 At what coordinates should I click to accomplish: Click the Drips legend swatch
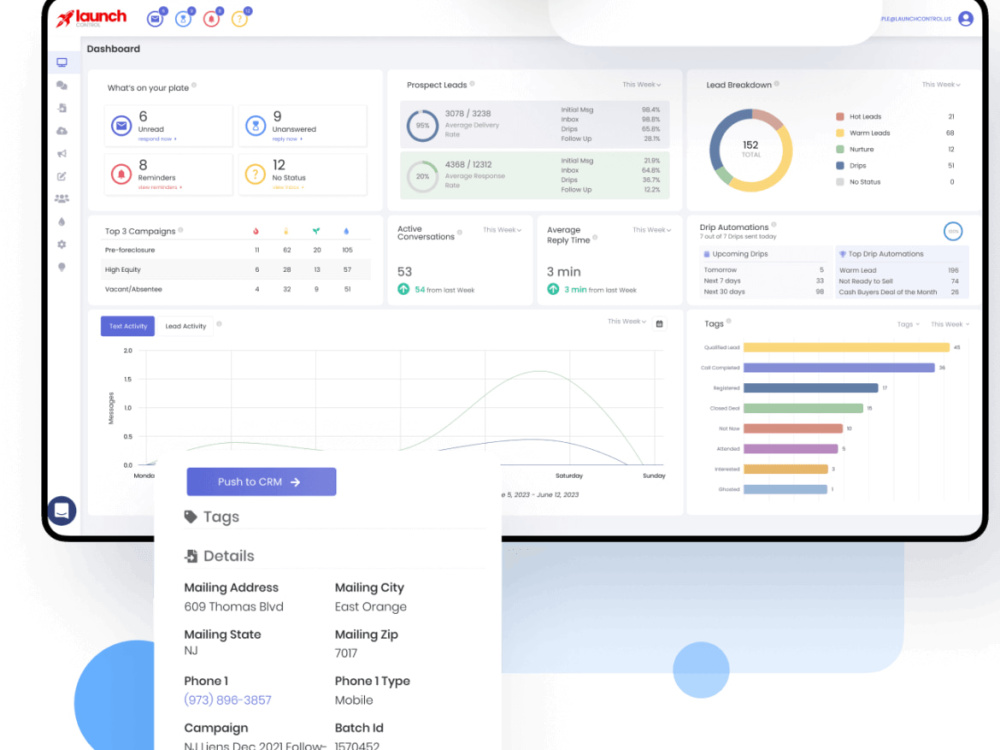[x=840, y=165]
